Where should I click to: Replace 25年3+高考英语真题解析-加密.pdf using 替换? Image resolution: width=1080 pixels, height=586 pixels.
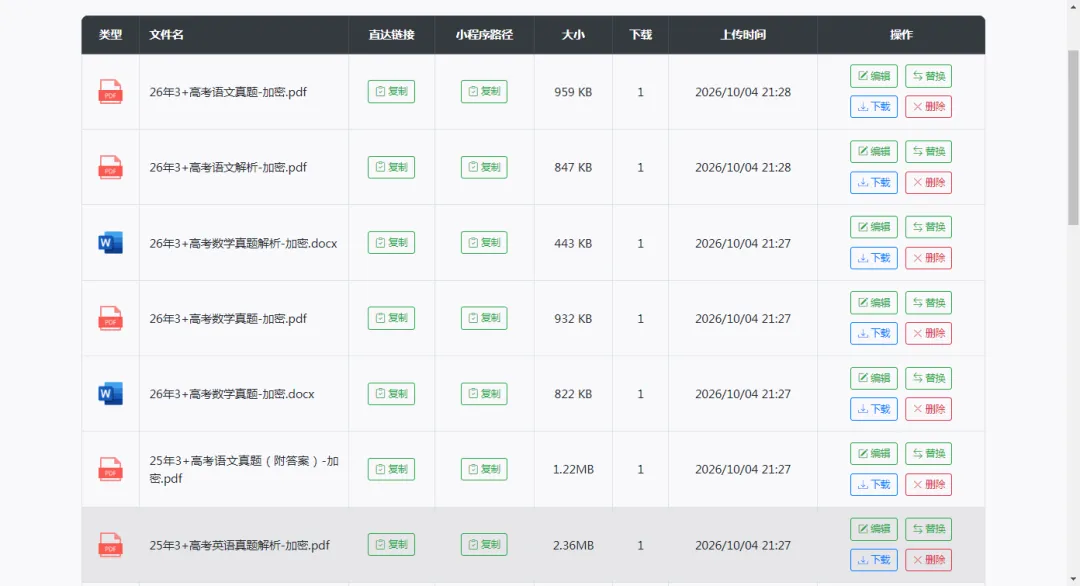[x=928, y=529]
